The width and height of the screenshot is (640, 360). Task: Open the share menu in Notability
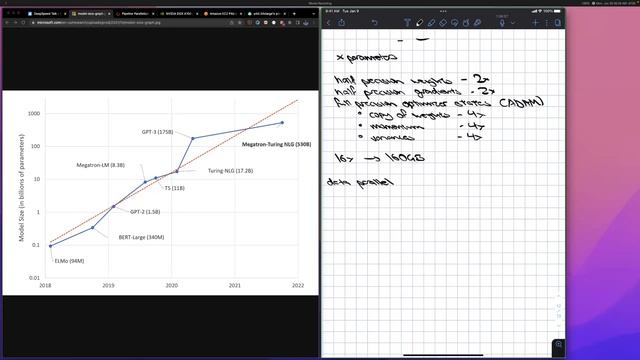(342, 23)
